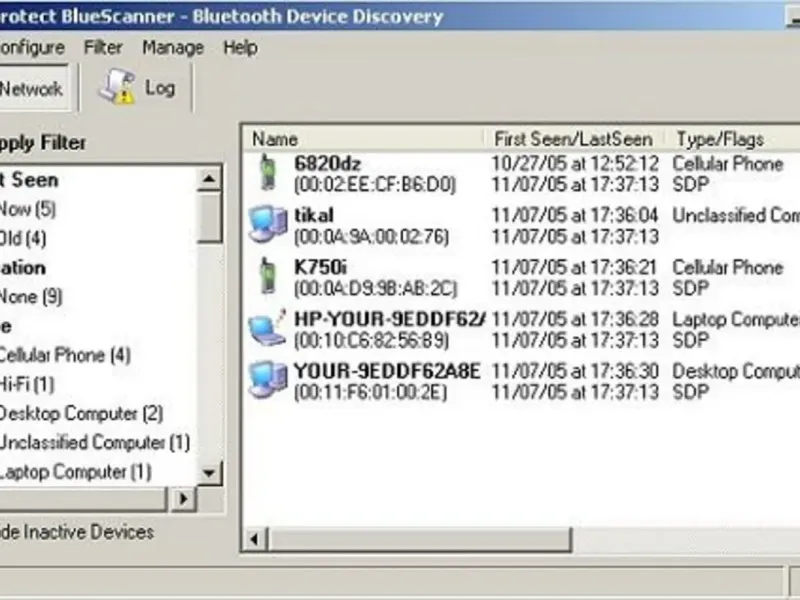Click MAC address 00:11:F6:01:00:2E
This screenshot has height=600, width=800.
tap(370, 393)
